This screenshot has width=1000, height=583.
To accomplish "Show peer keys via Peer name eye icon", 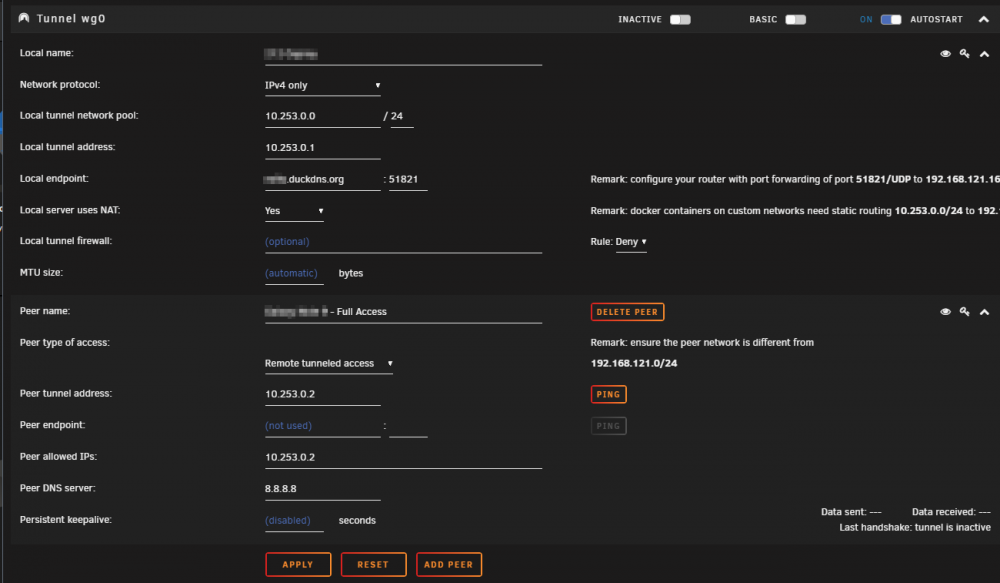I will tap(945, 312).
